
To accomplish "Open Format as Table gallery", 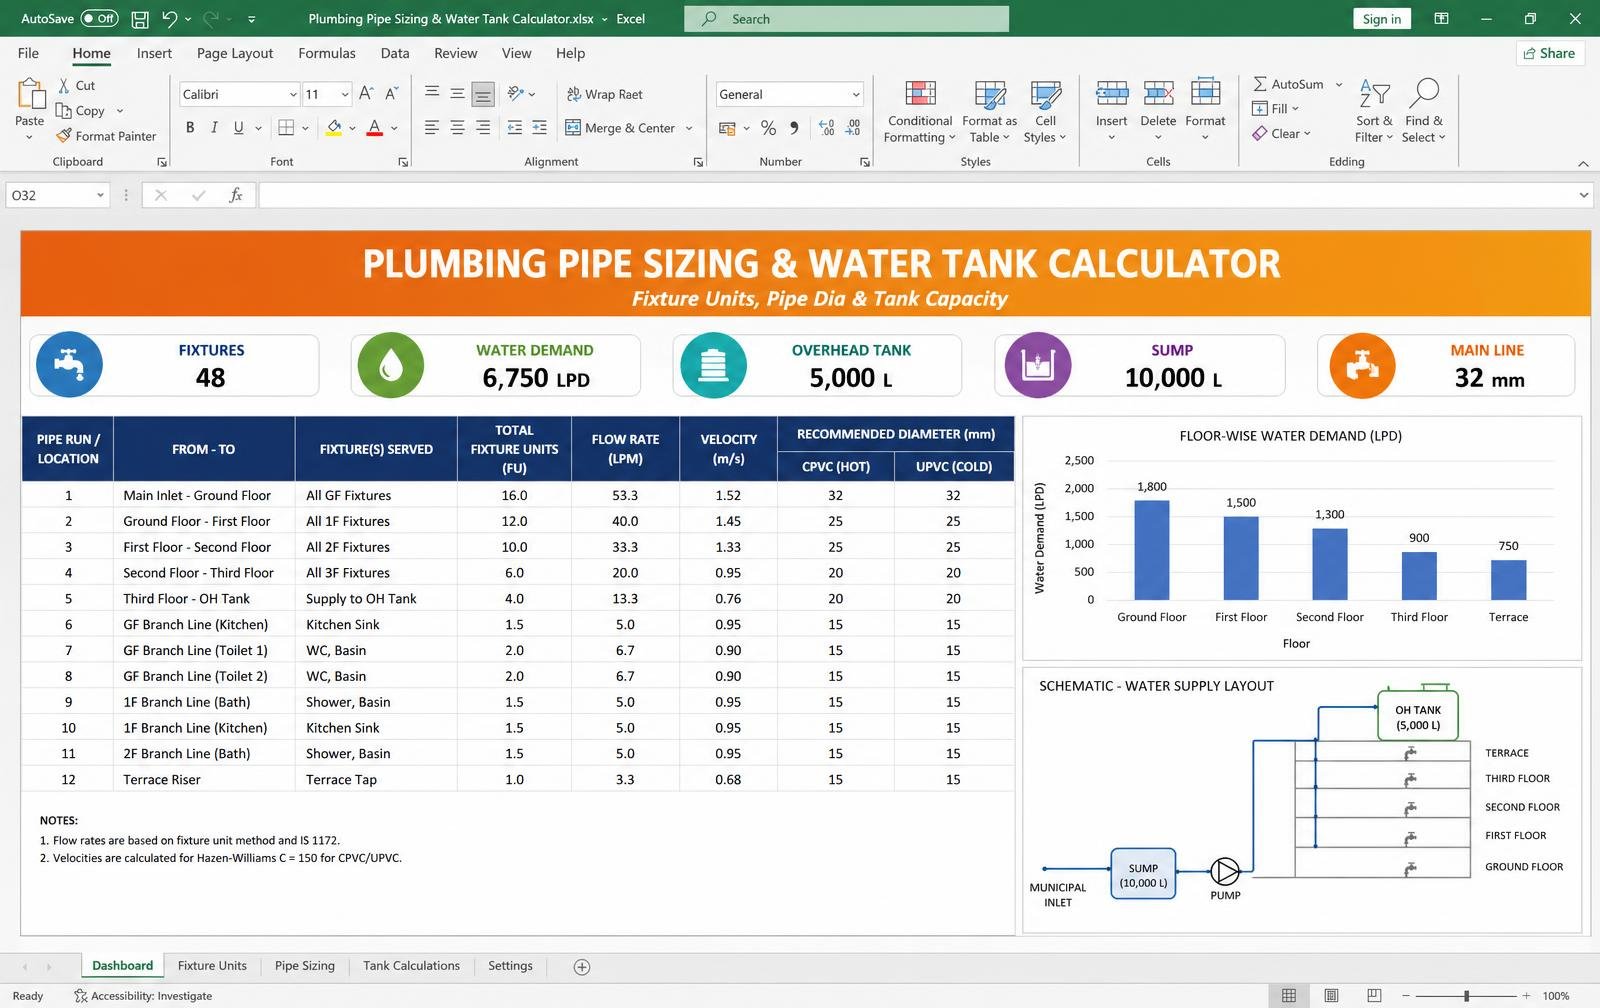I will click(990, 112).
